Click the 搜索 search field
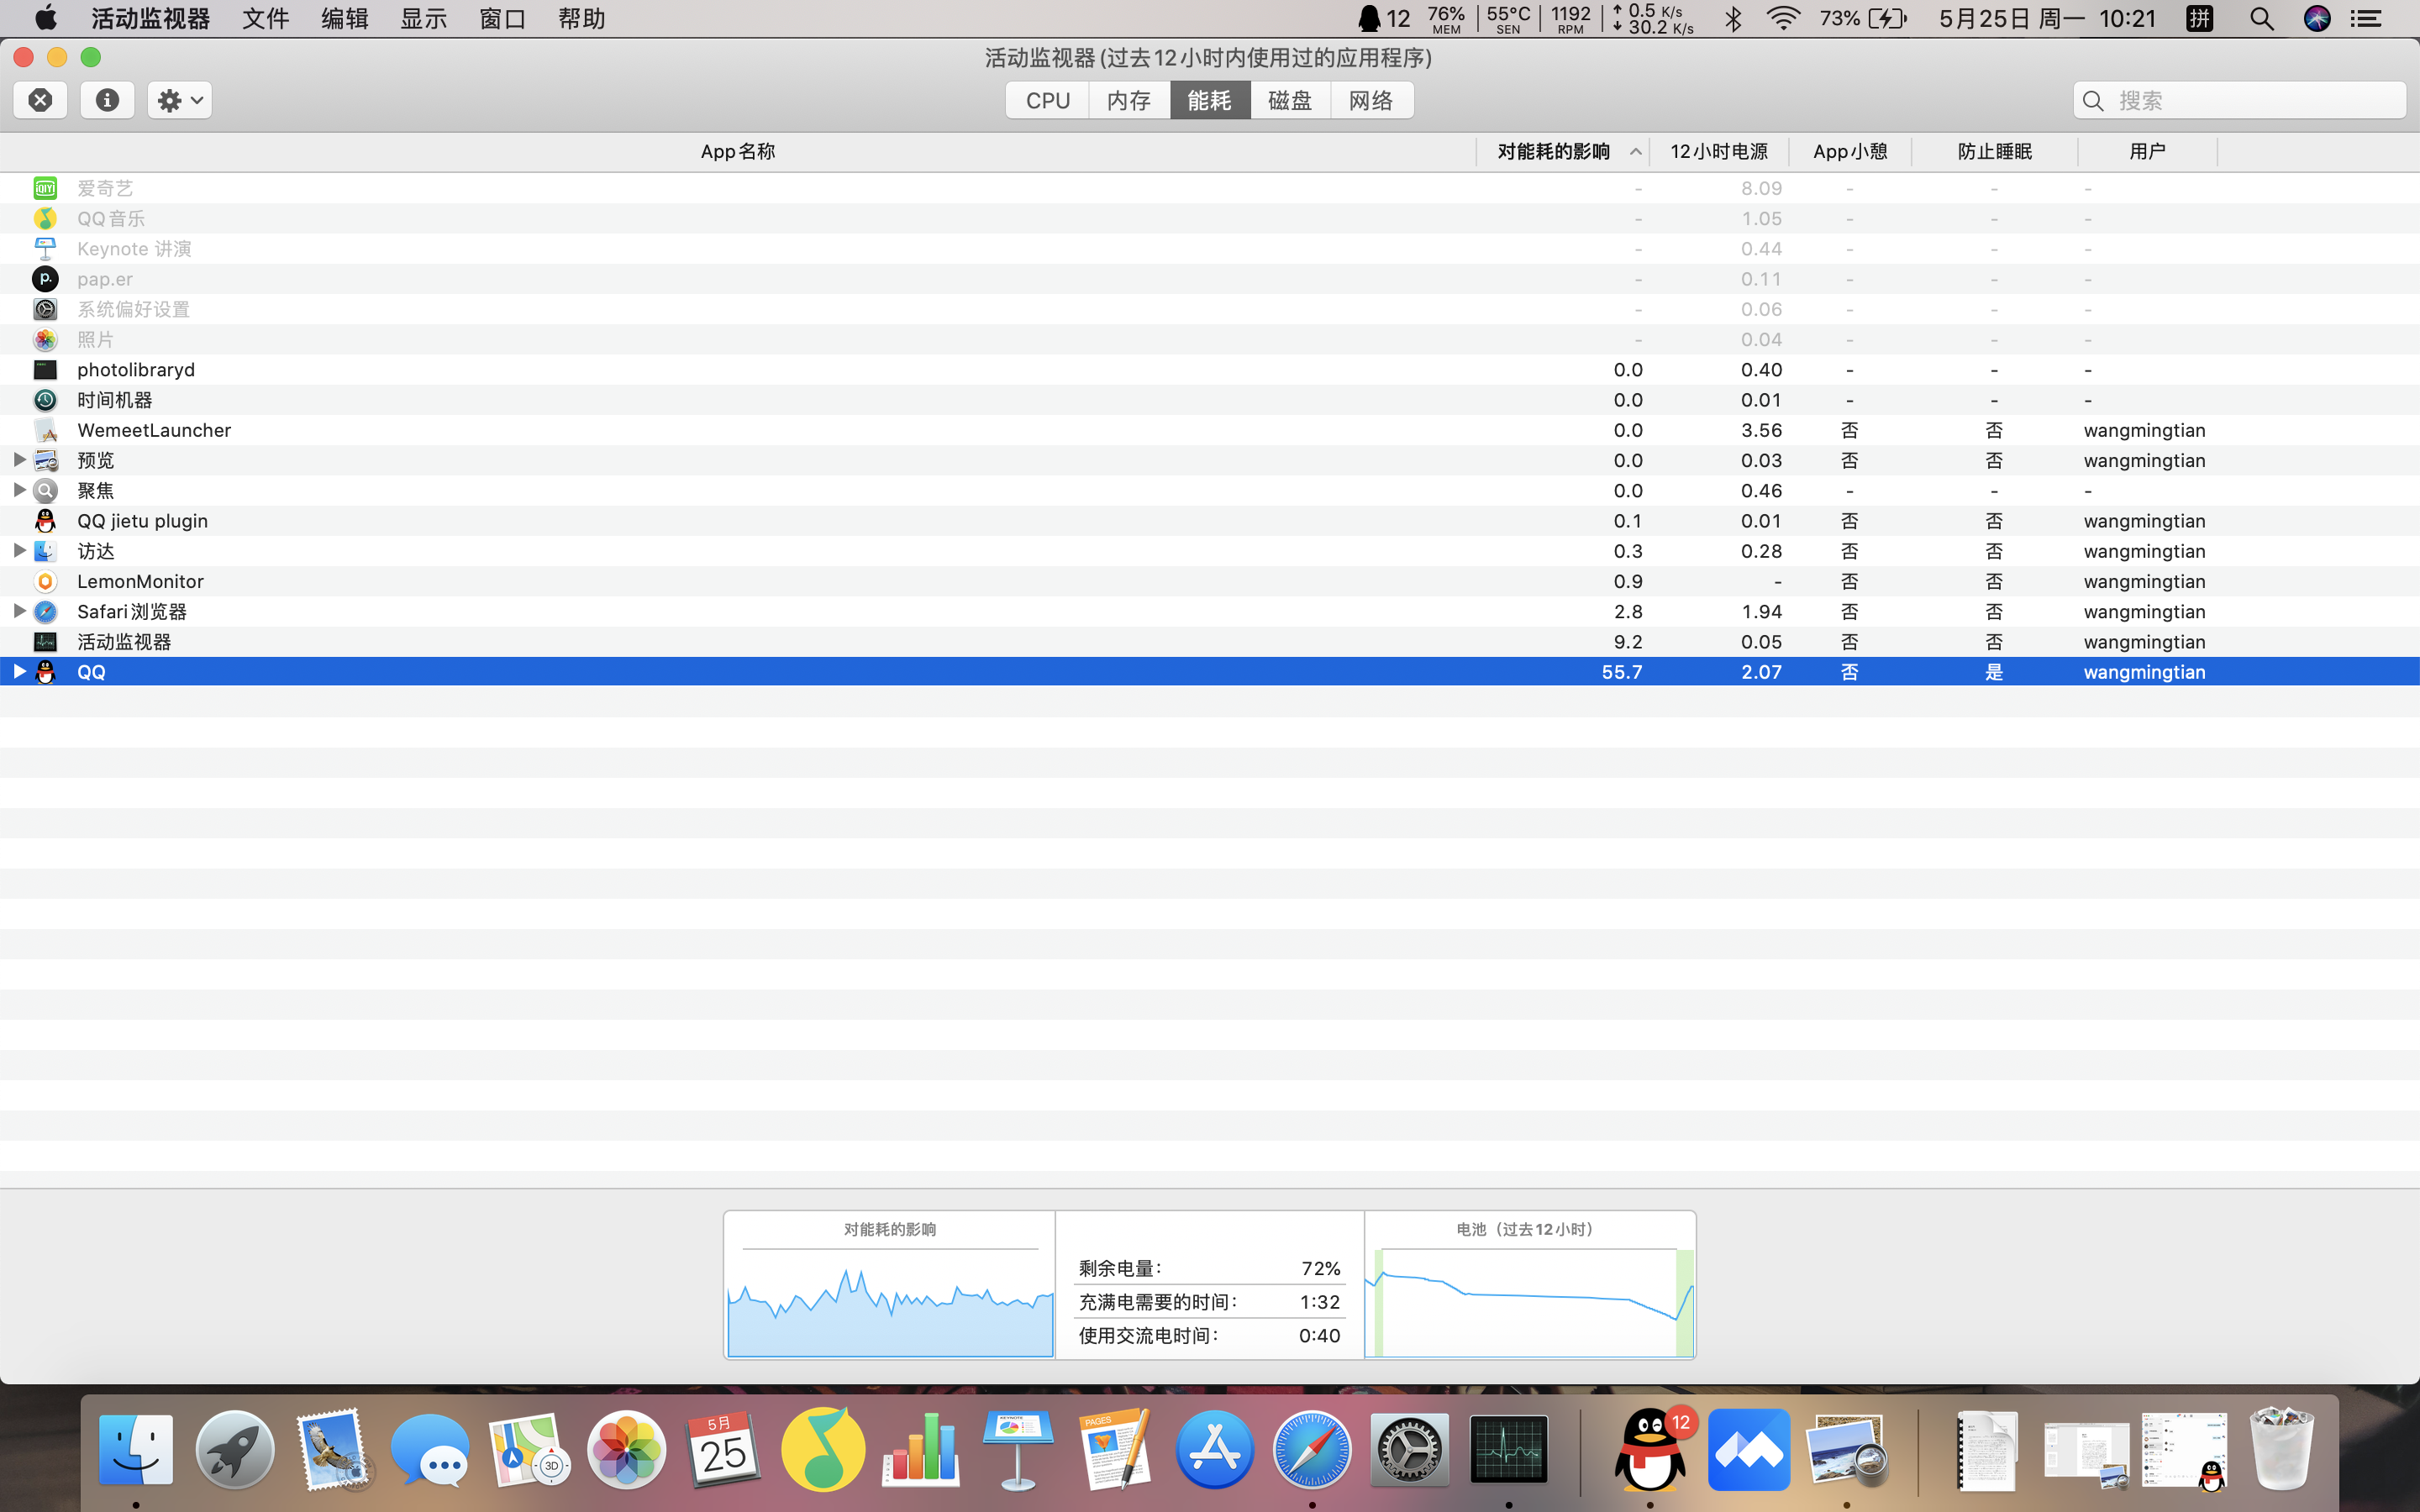The width and height of the screenshot is (2420, 1512). [x=2250, y=100]
